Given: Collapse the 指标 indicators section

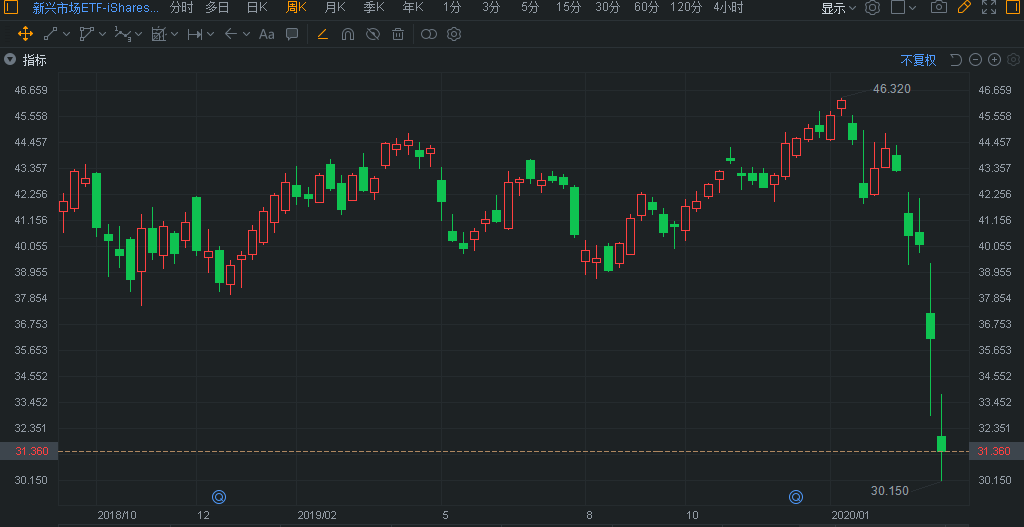Looking at the screenshot, I should tap(10, 60).
